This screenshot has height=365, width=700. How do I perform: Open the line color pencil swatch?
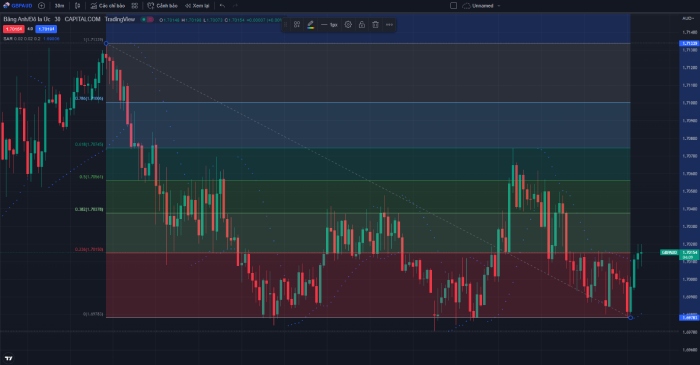pos(311,25)
